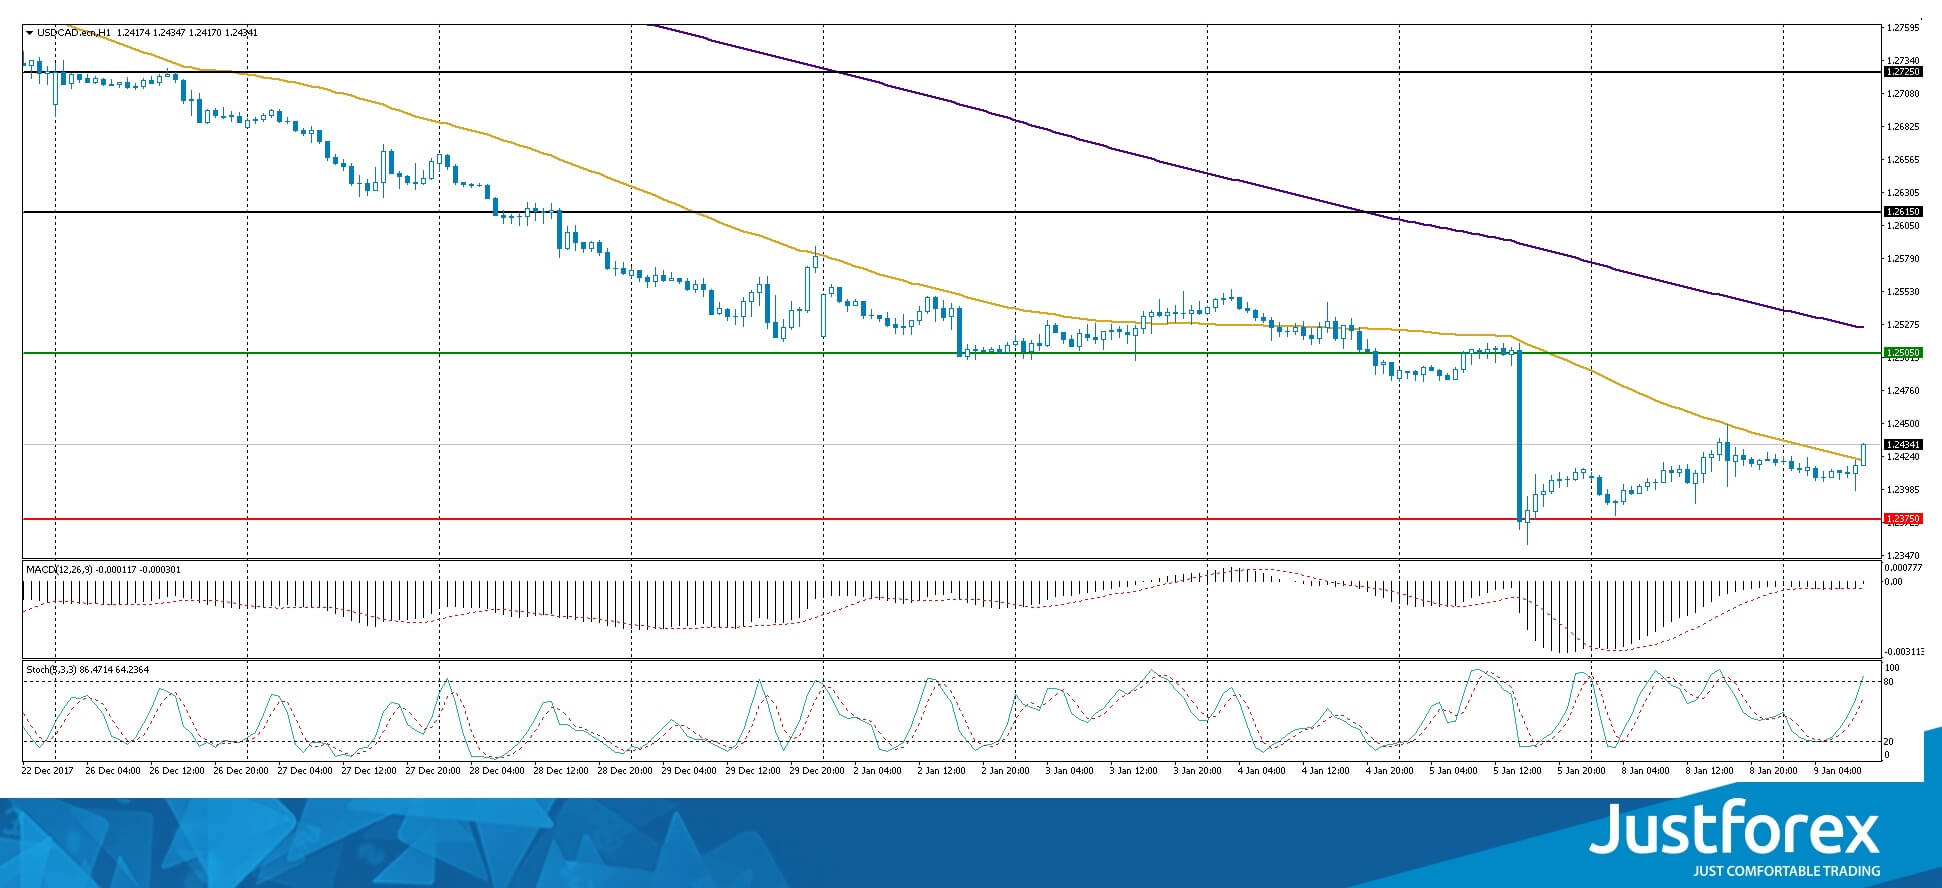This screenshot has width=1942, height=888.
Task: Click the Stochastic scale value 80
Action: pyautogui.click(x=1889, y=682)
